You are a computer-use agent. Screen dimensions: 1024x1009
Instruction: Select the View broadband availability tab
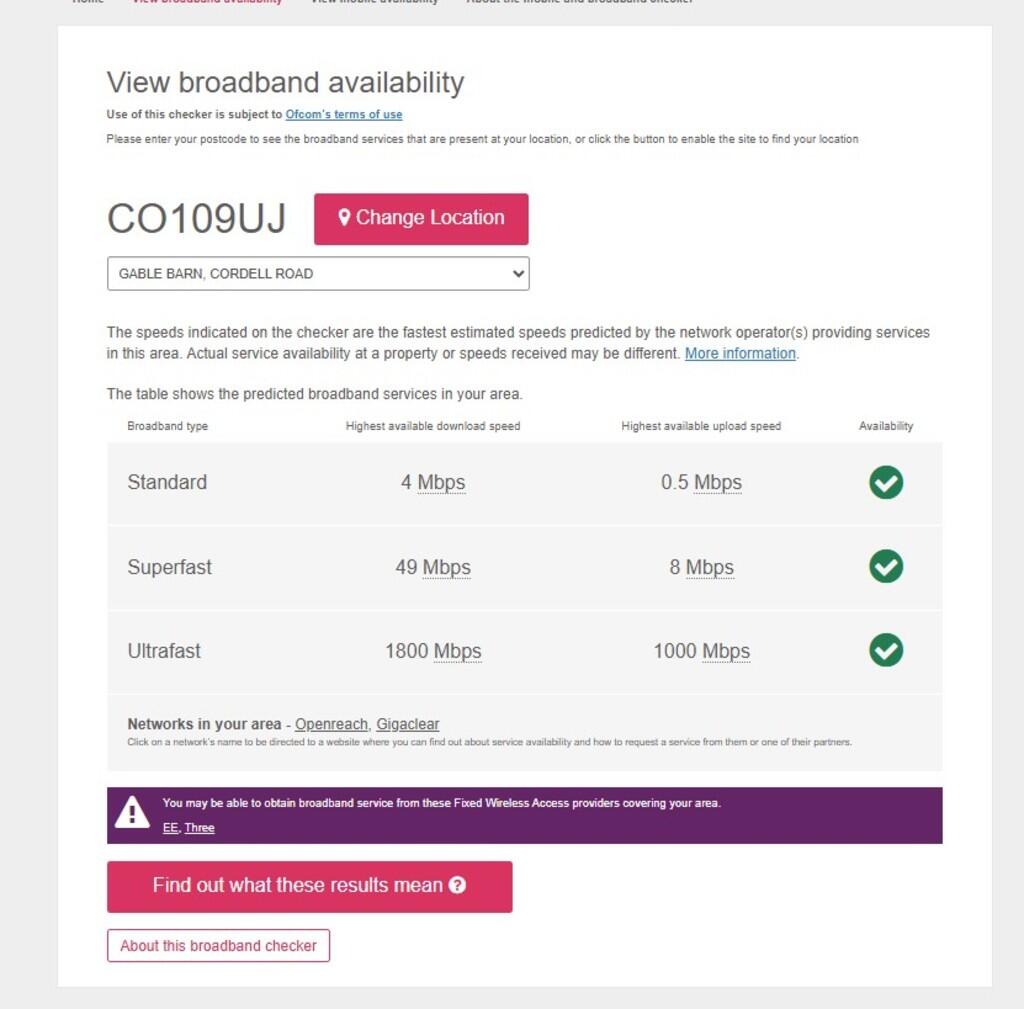208,2
